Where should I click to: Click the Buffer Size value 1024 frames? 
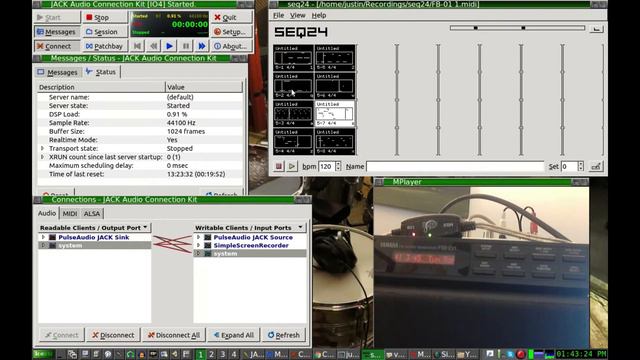[x=186, y=131]
